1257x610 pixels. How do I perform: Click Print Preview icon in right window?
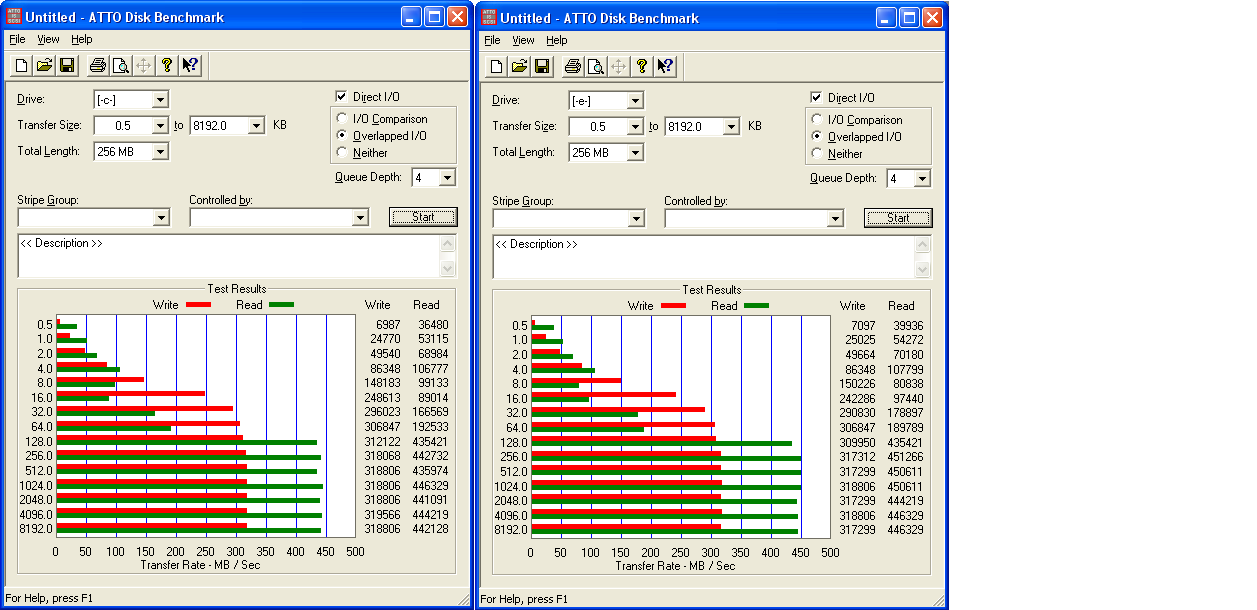595,67
